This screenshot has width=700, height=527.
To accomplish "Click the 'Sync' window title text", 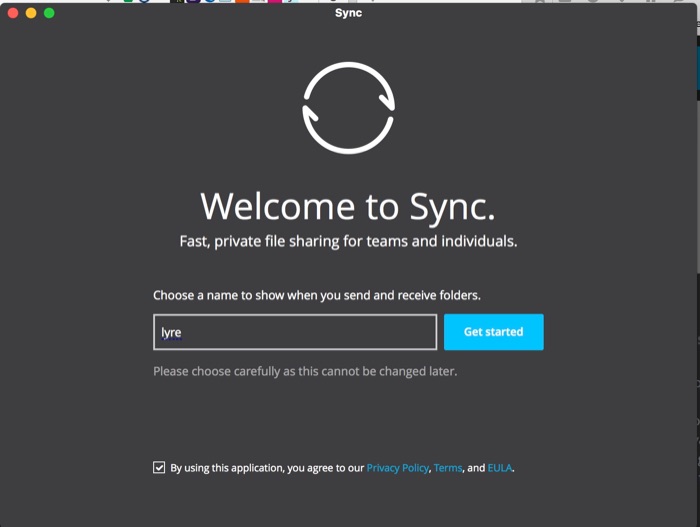I will coord(348,13).
